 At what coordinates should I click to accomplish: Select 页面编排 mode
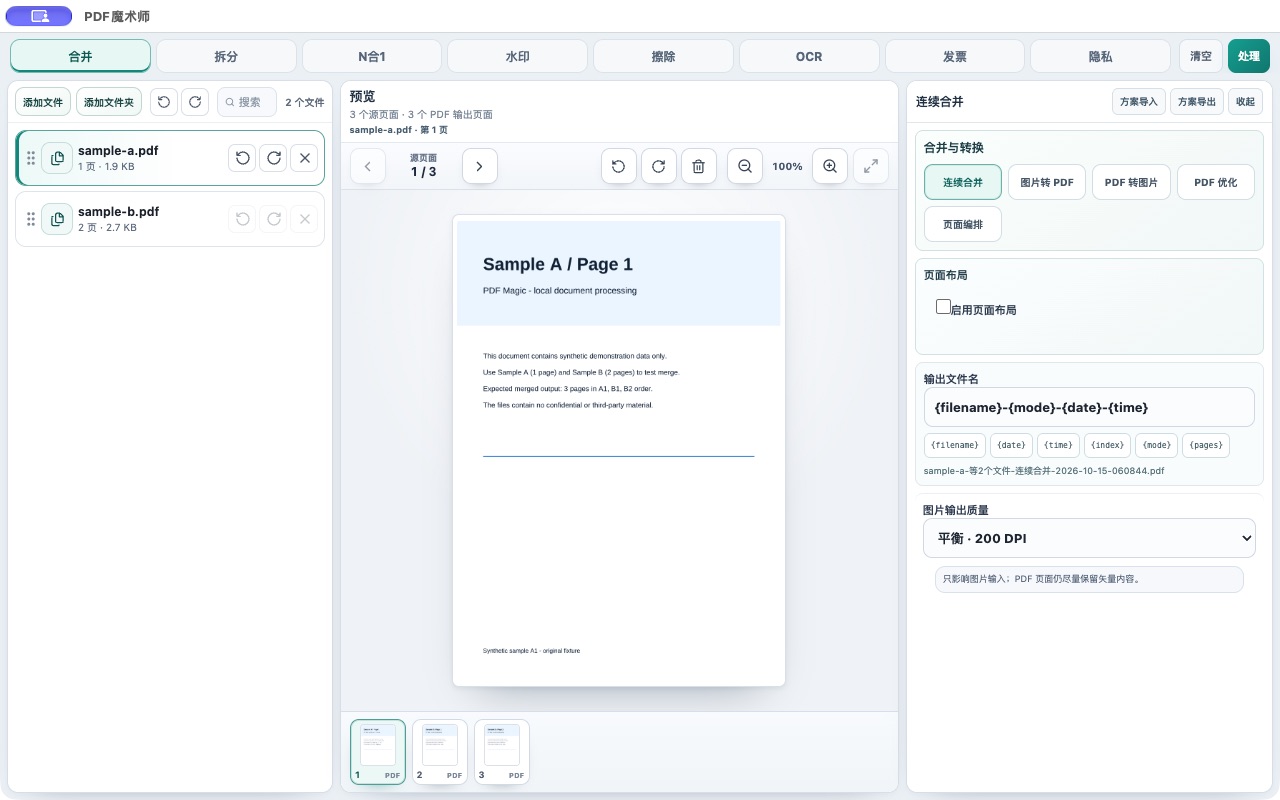click(963, 225)
